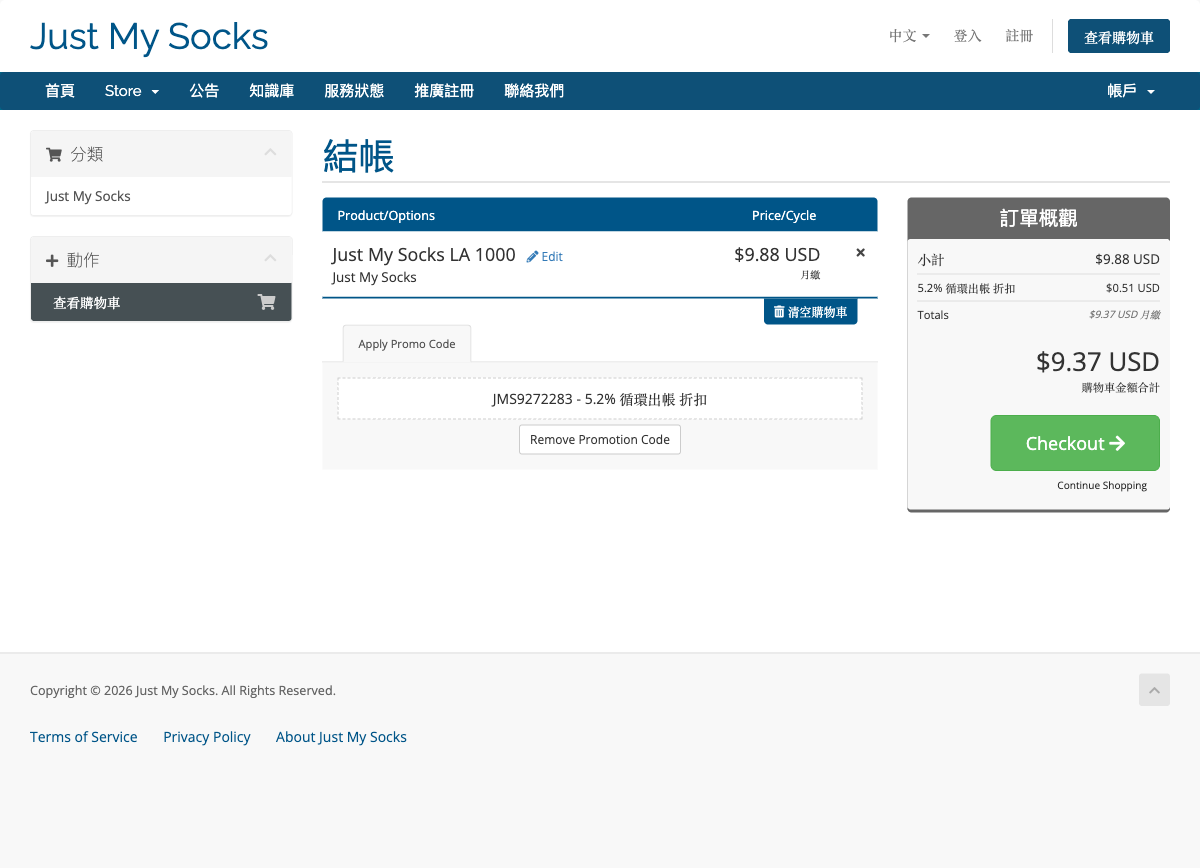Click the copyright notice text
The height and width of the screenshot is (868, 1200).
(183, 690)
